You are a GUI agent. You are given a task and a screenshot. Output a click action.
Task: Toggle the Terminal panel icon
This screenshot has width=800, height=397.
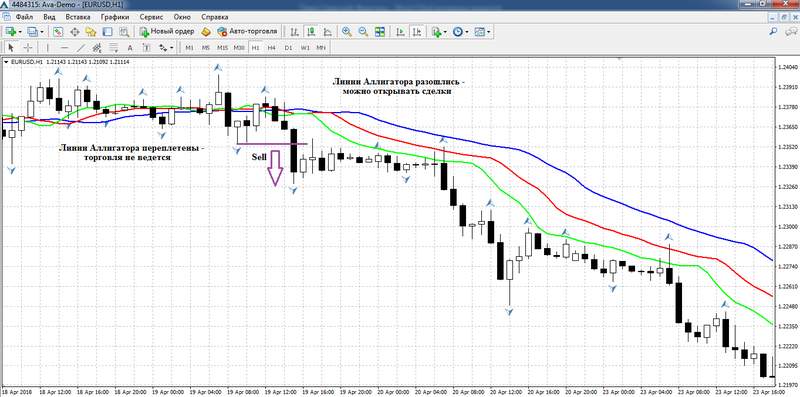pyautogui.click(x=107, y=32)
